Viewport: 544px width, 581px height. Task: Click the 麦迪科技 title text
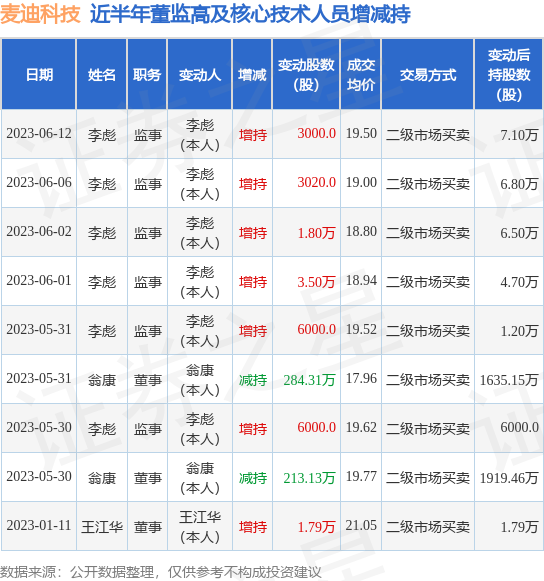coord(40,14)
